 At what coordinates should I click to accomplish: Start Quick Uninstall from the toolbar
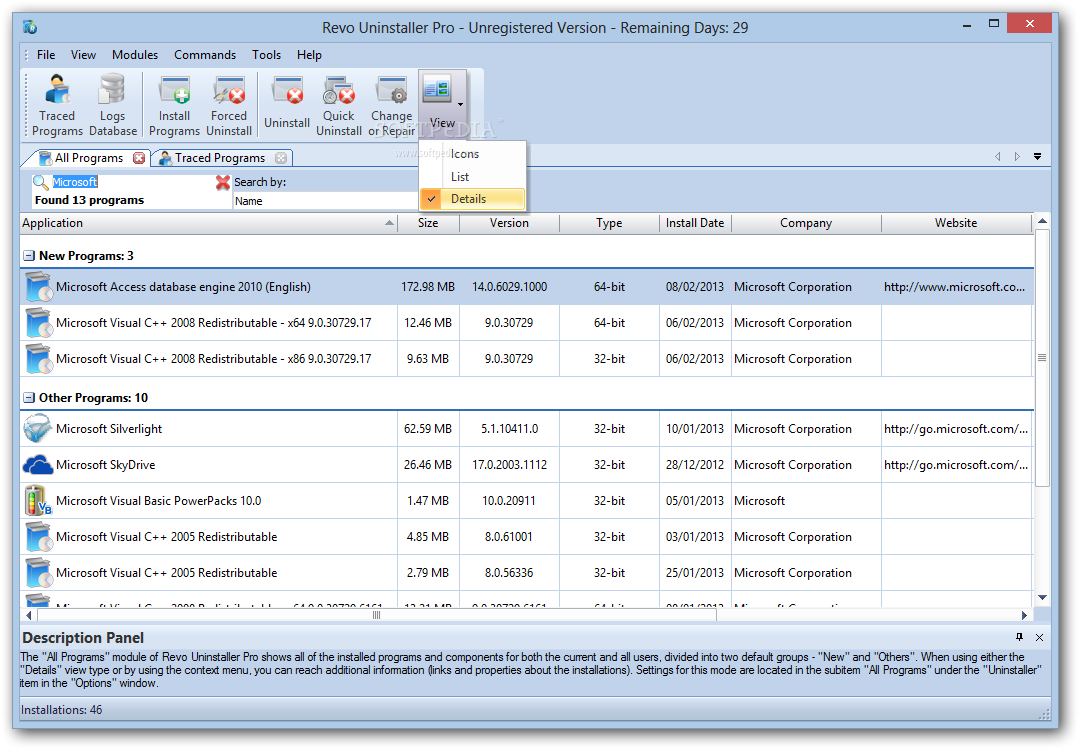coord(339,105)
